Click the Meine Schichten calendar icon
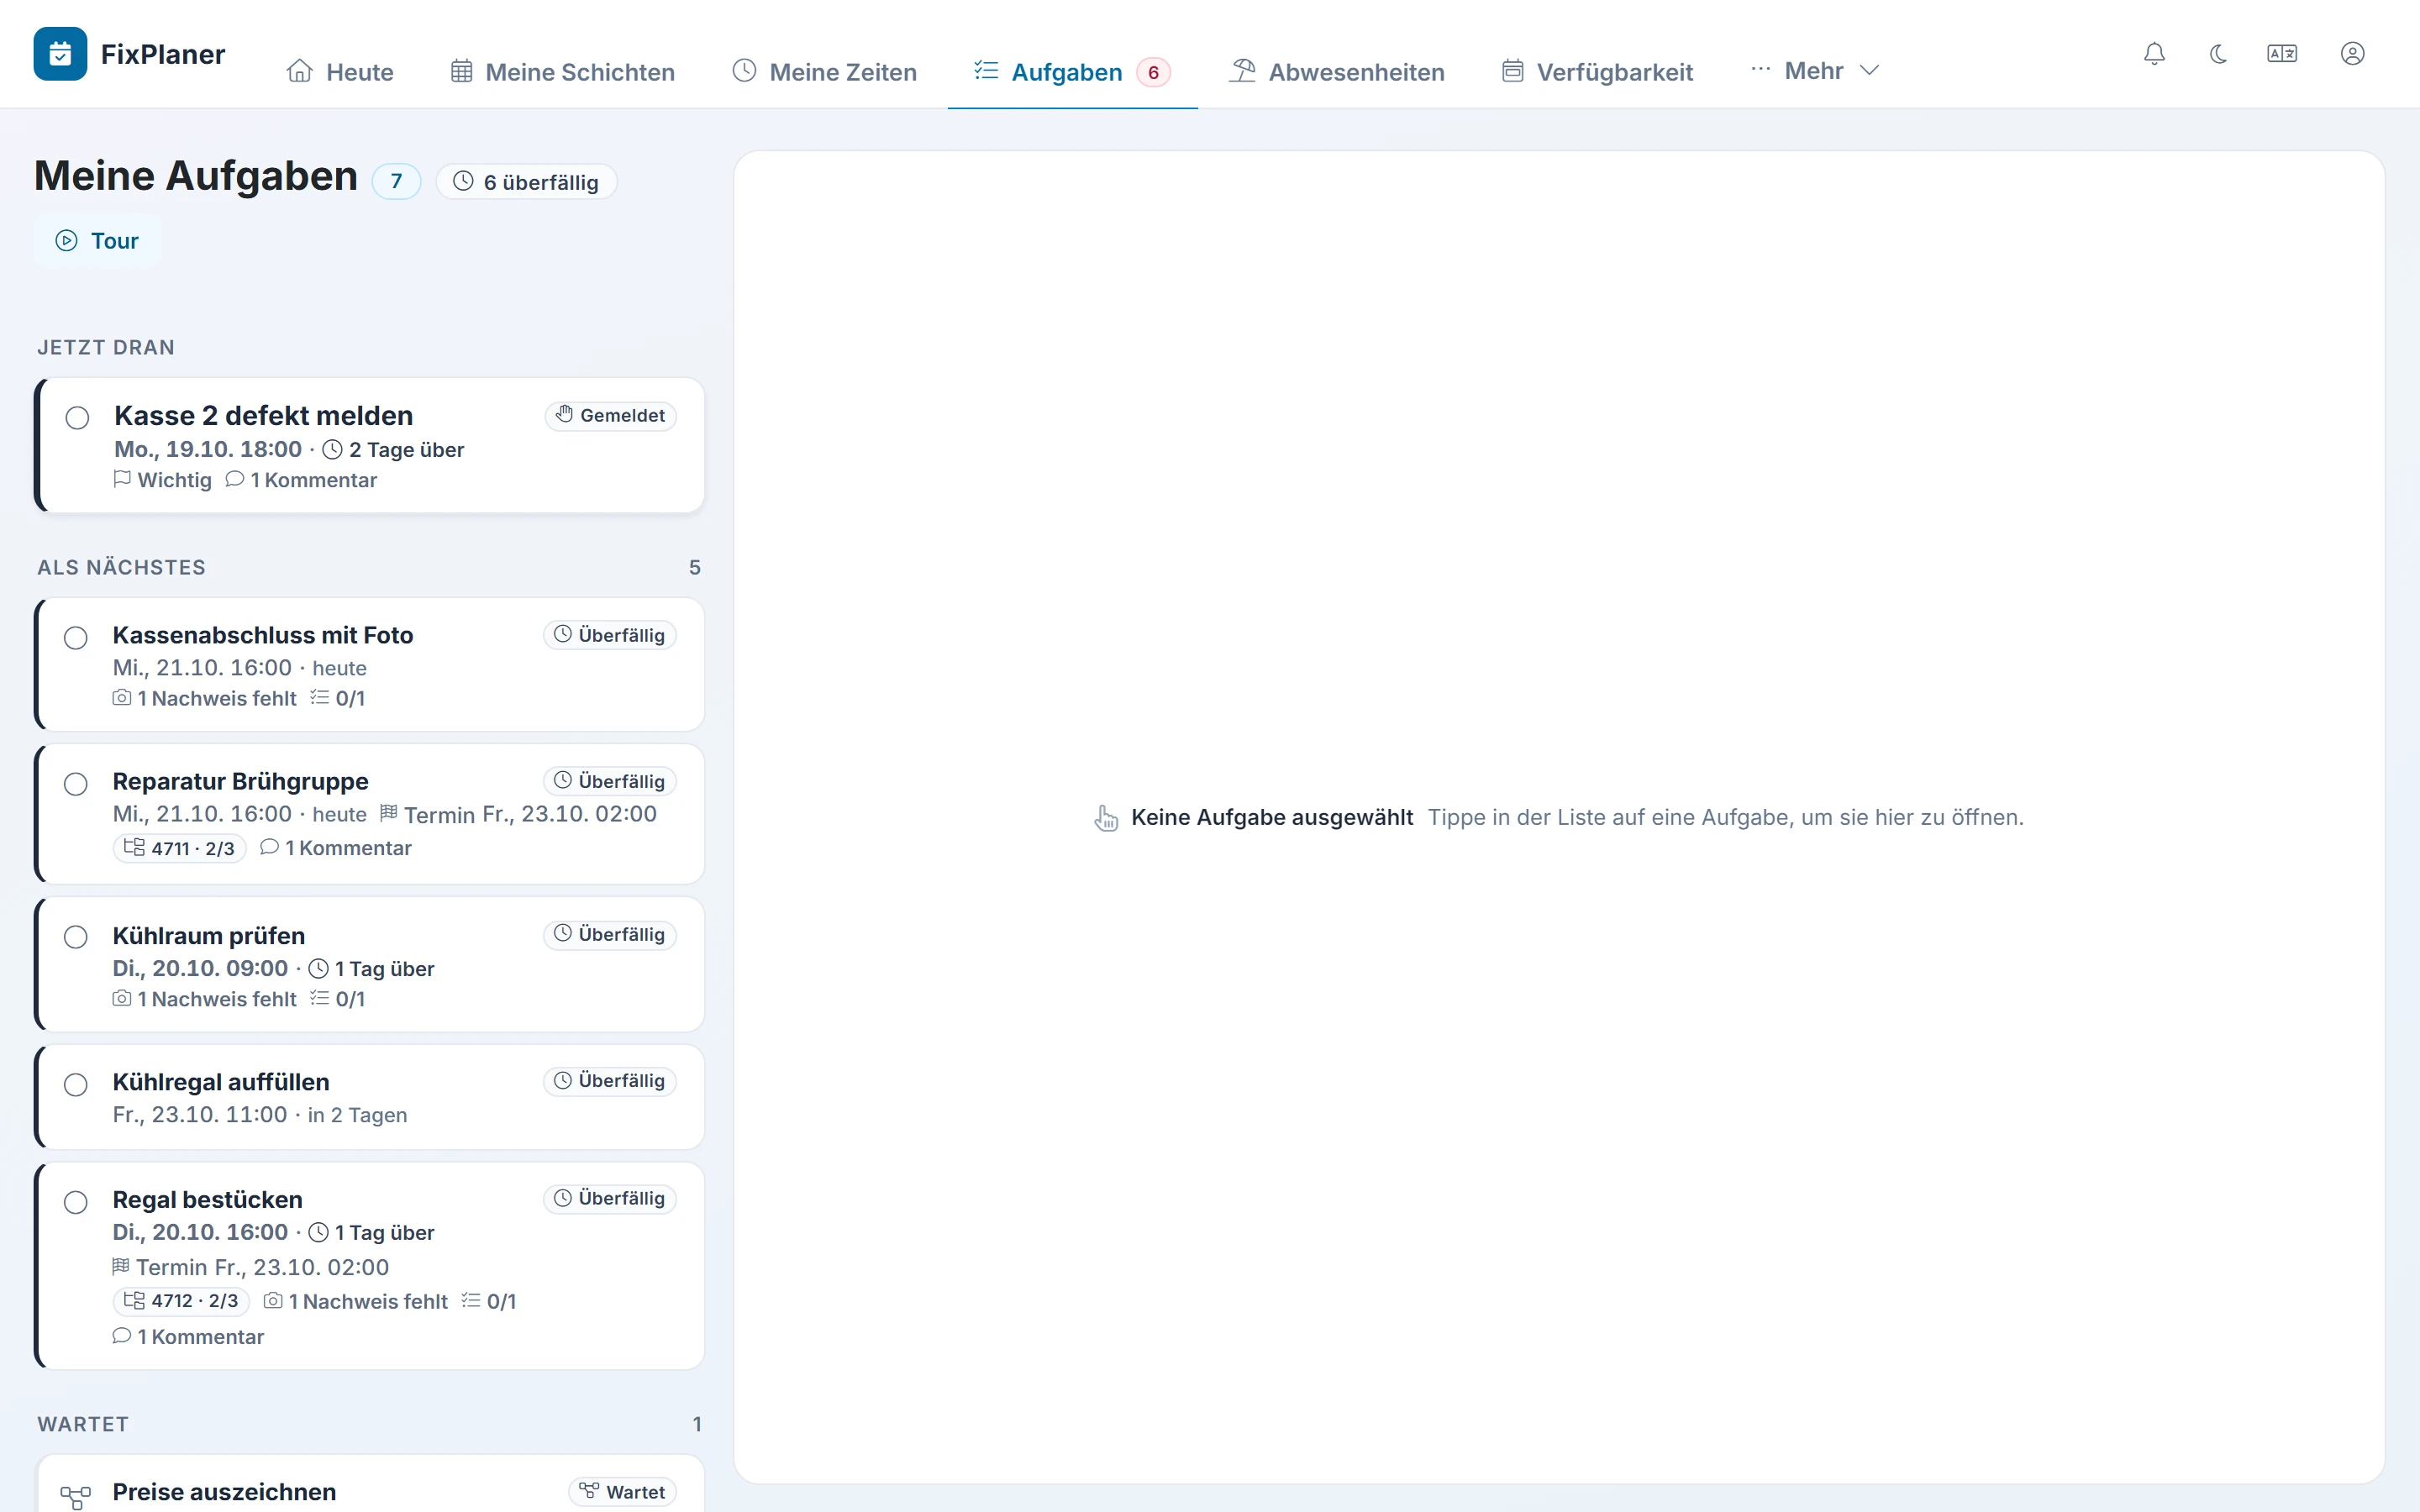 click(x=461, y=71)
